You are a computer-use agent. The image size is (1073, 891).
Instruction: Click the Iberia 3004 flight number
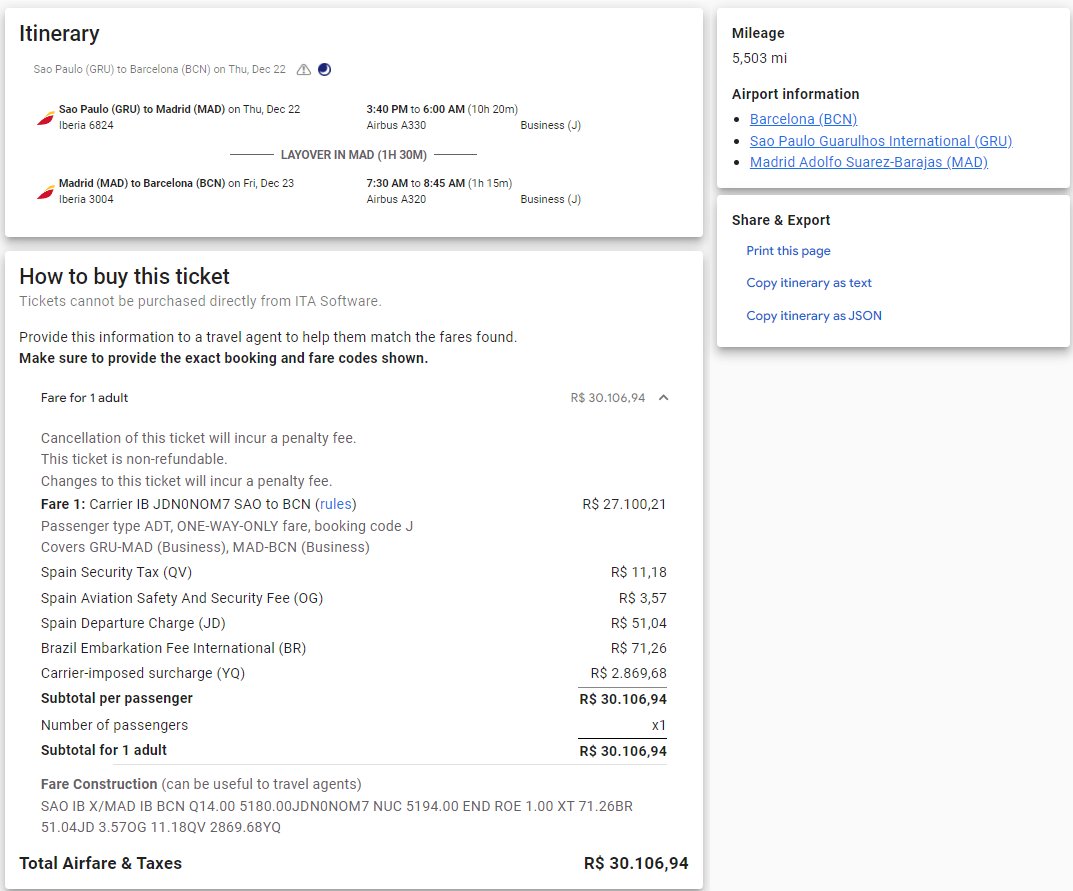[x=86, y=199]
